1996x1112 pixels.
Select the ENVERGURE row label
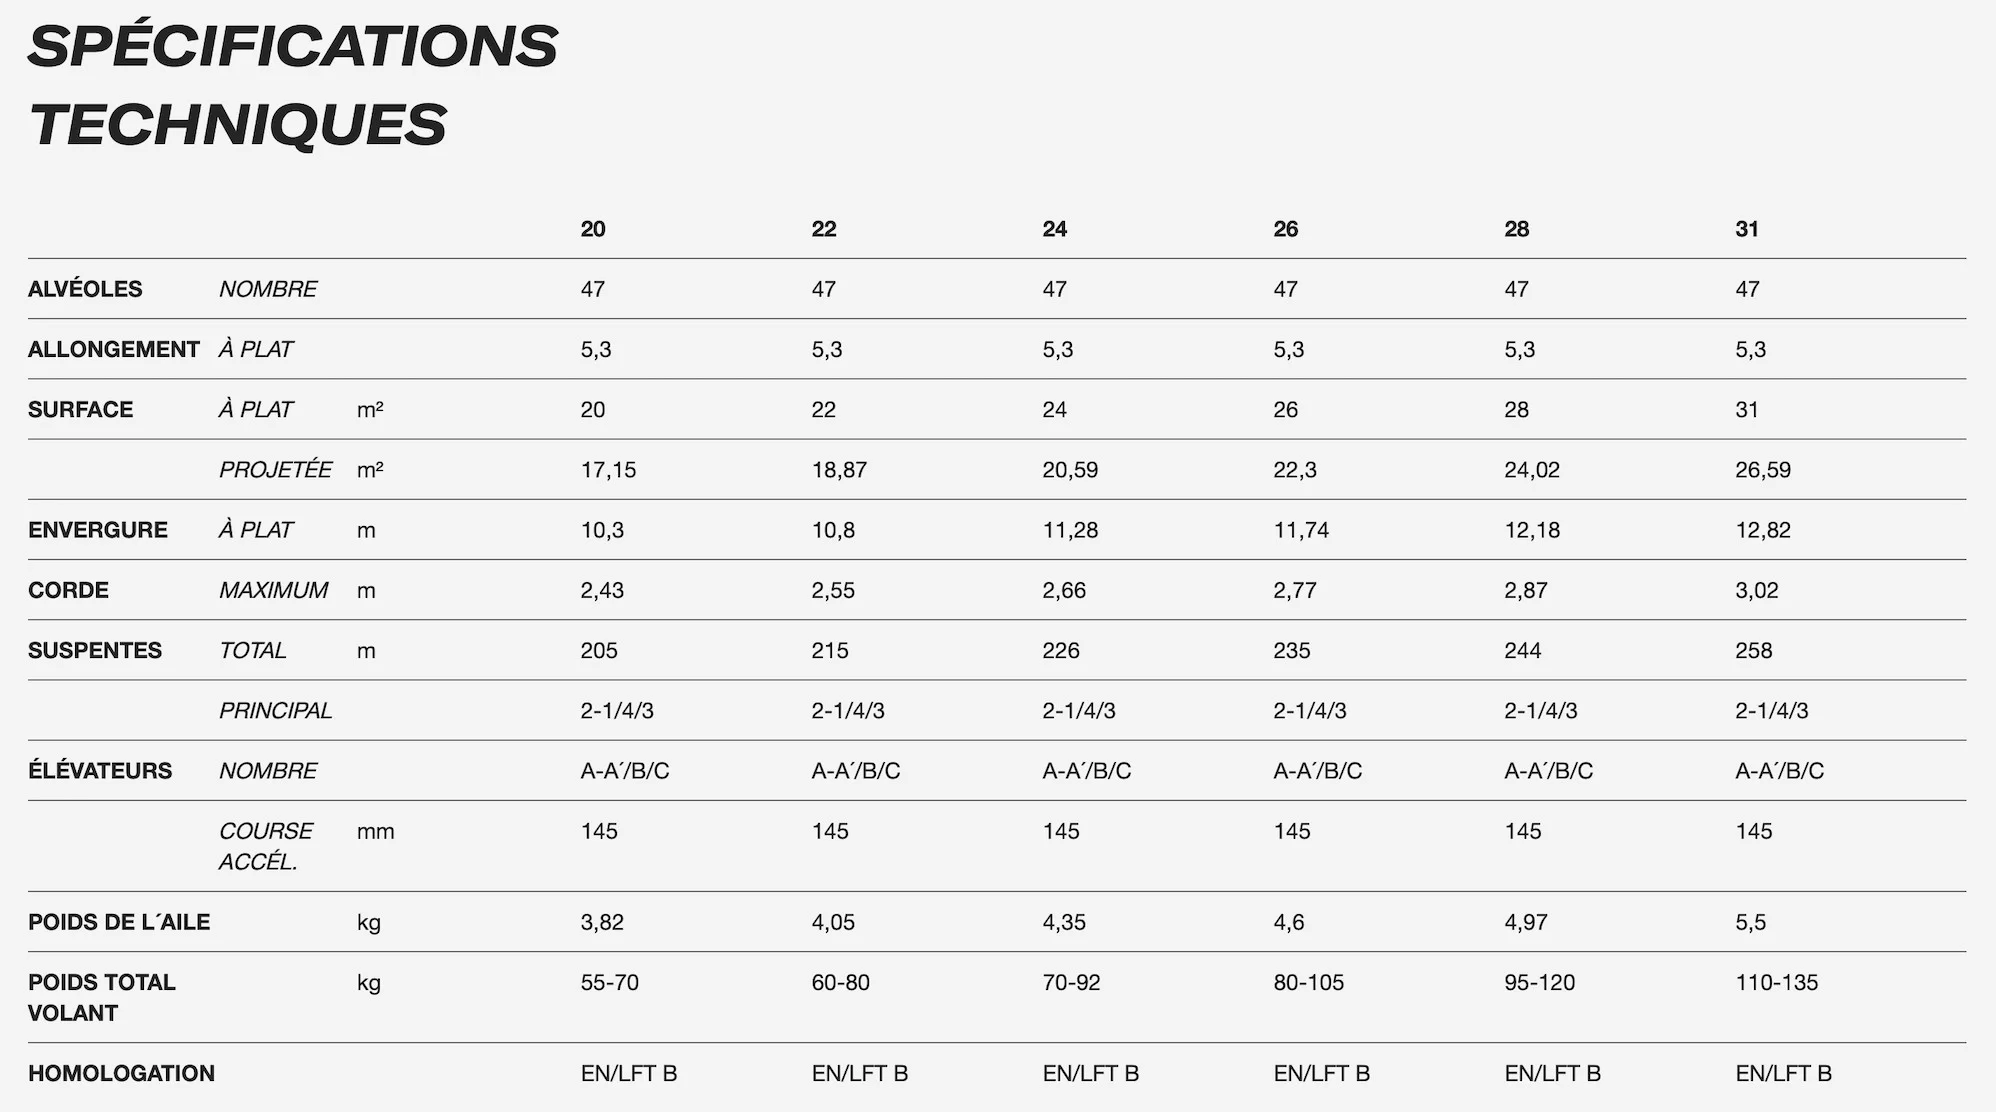(97, 530)
